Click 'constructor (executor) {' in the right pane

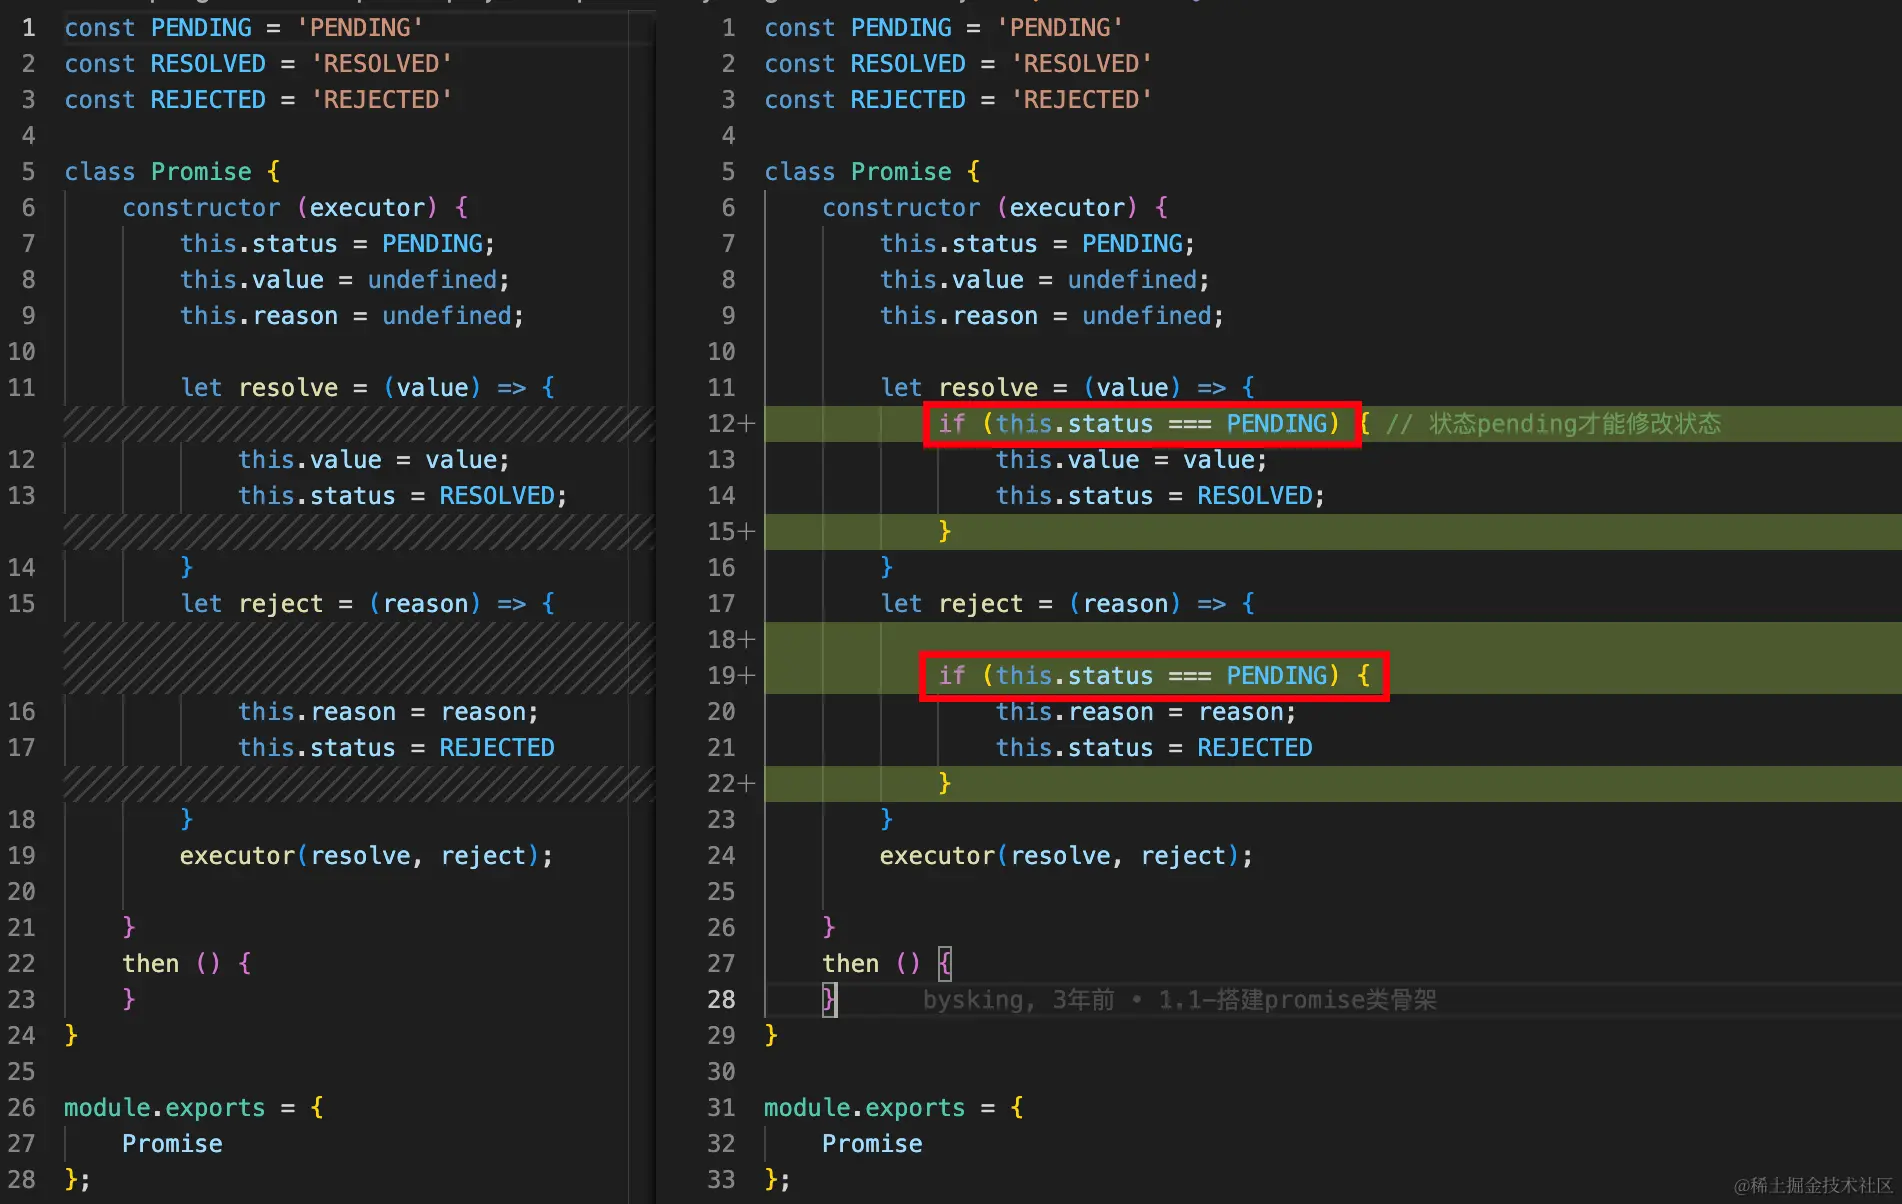click(995, 208)
